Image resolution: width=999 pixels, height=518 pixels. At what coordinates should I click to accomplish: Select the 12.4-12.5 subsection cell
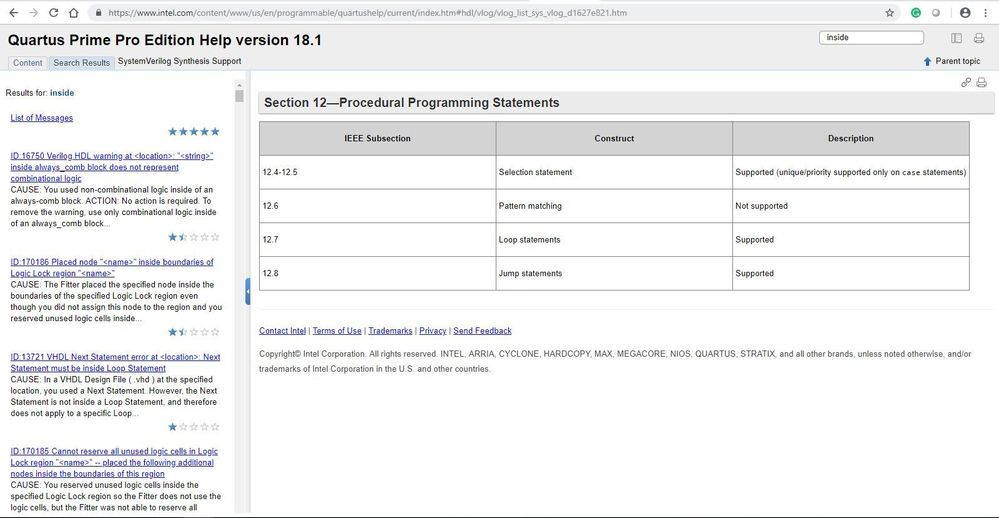coord(378,172)
